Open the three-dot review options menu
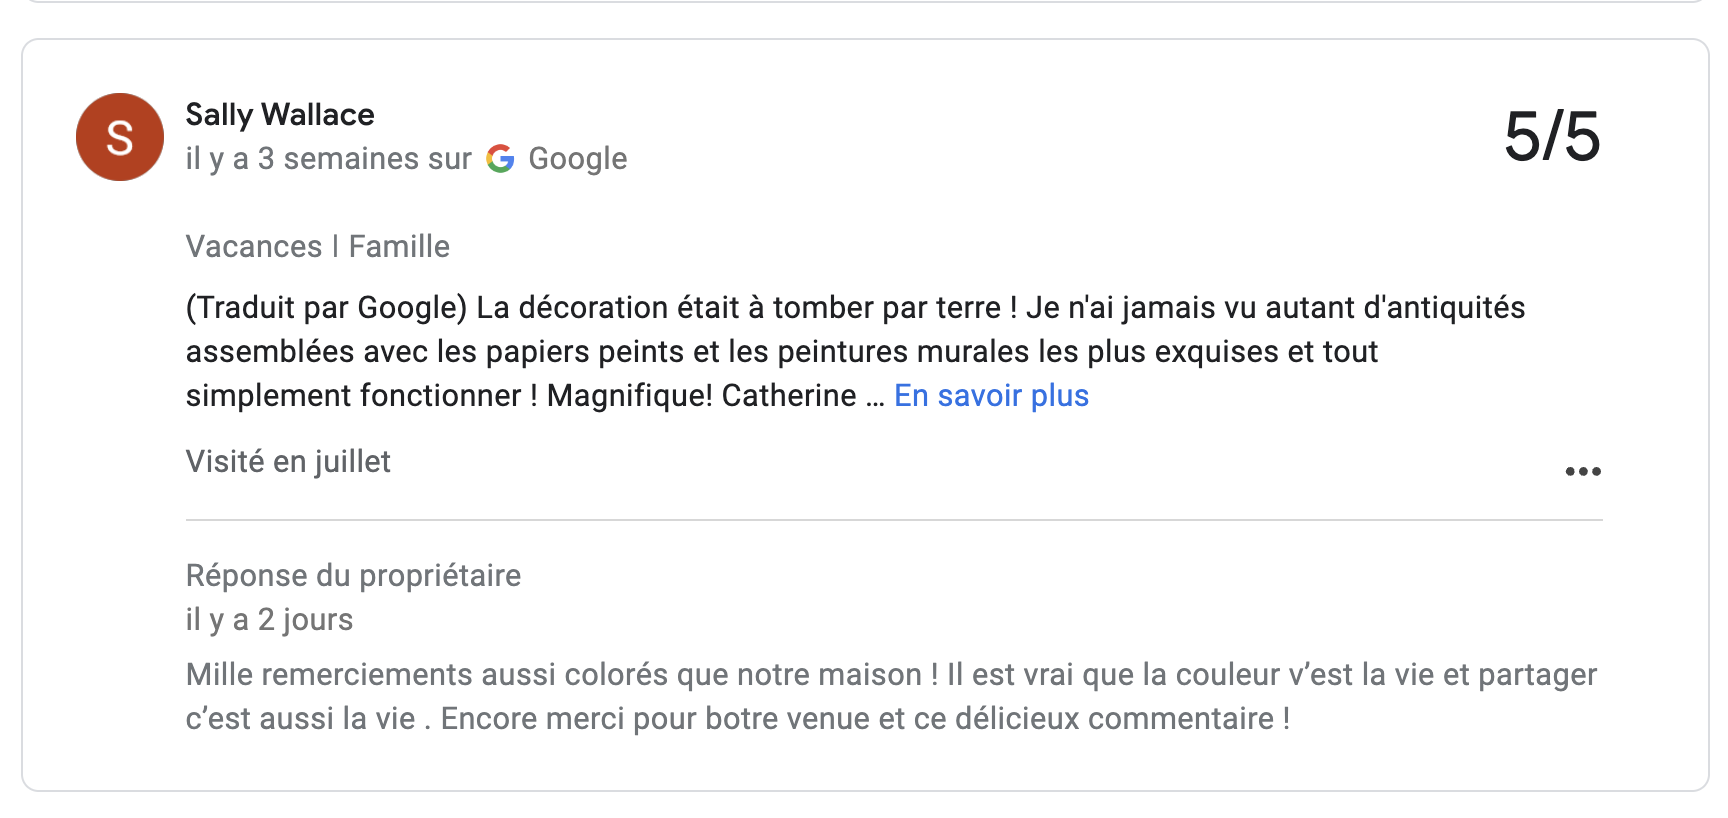Image resolution: width=1728 pixels, height=818 pixels. [x=1582, y=471]
